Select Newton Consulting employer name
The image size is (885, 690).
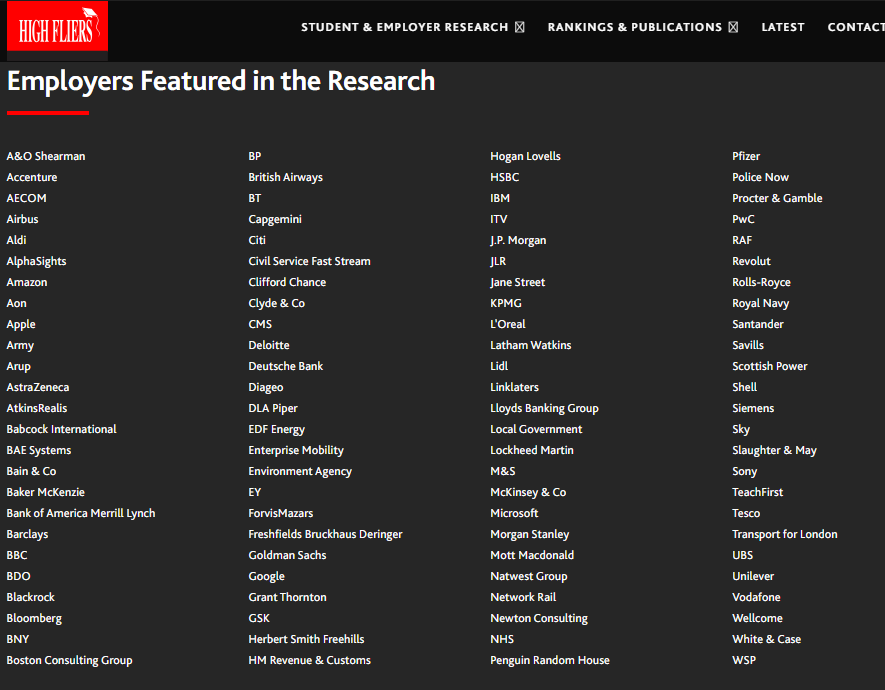point(538,618)
